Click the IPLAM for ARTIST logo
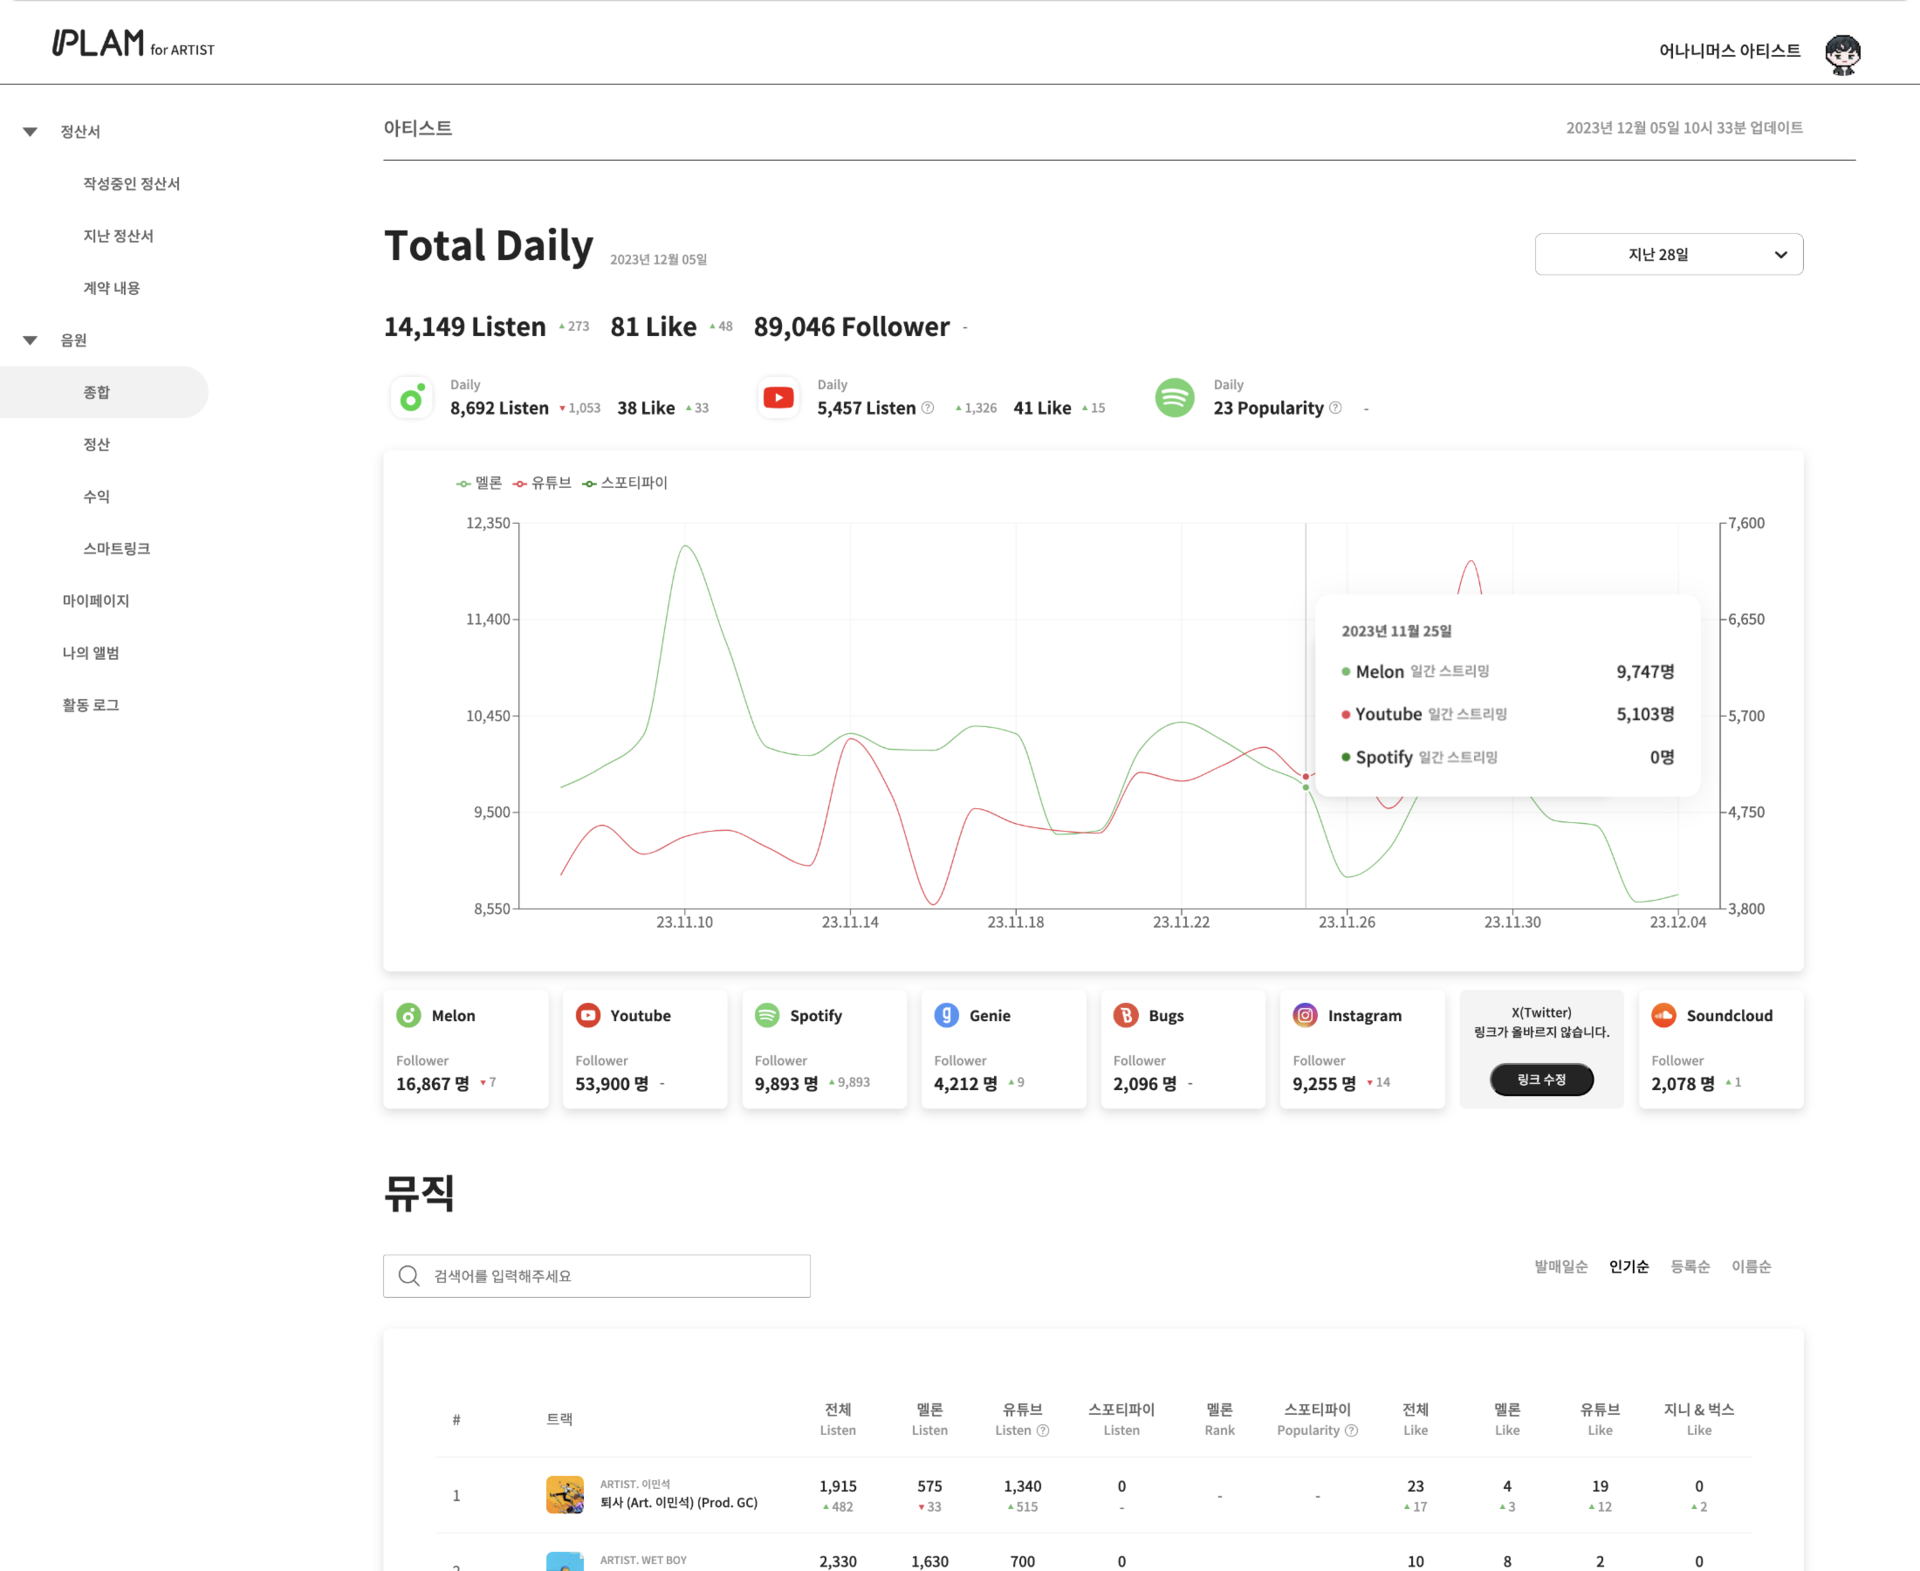1920x1571 pixels. 133,43
